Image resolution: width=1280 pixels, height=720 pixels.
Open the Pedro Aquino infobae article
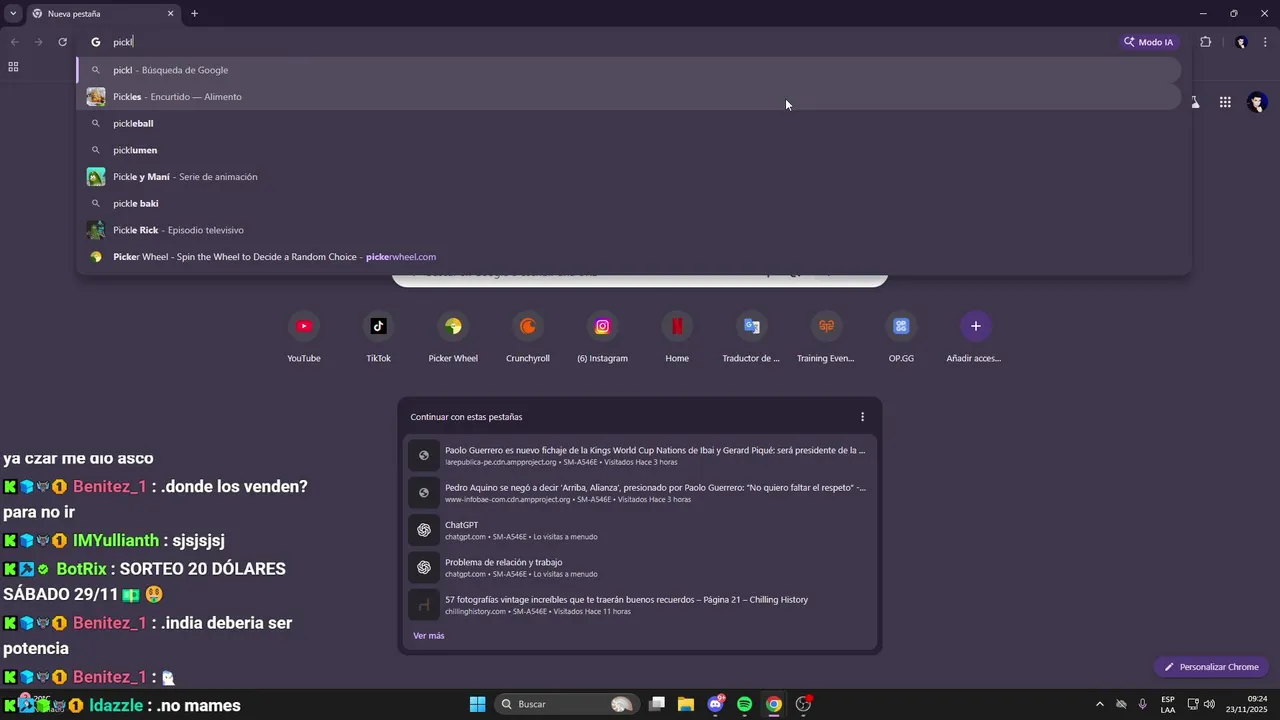pos(639,492)
